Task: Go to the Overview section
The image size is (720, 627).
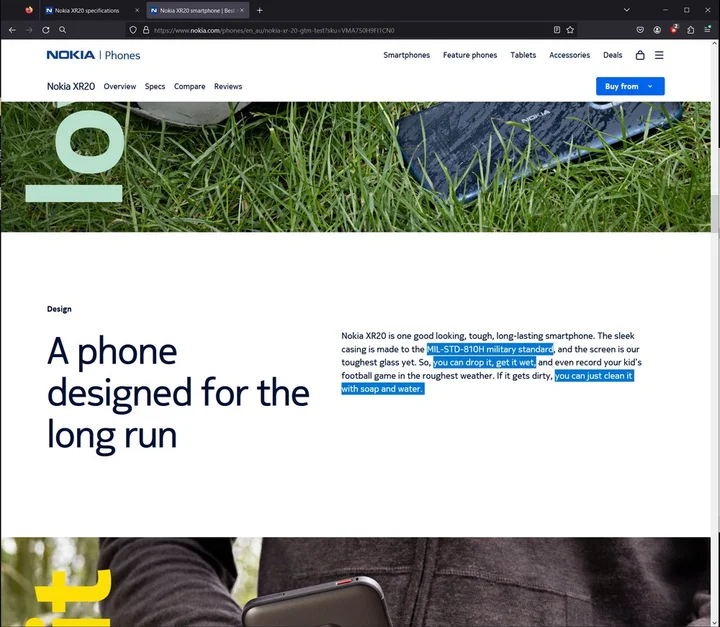Action: [x=120, y=86]
